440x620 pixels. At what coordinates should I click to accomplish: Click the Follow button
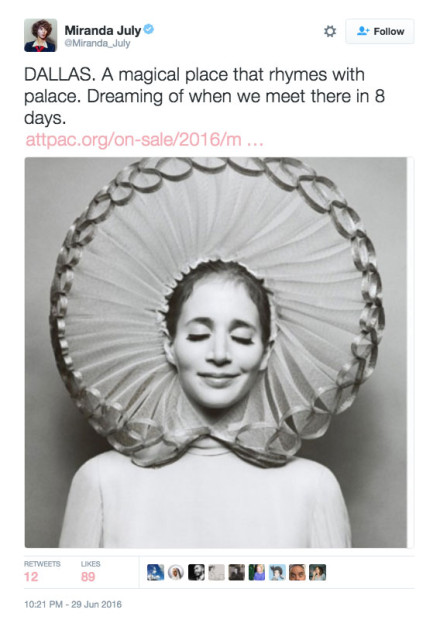click(380, 31)
